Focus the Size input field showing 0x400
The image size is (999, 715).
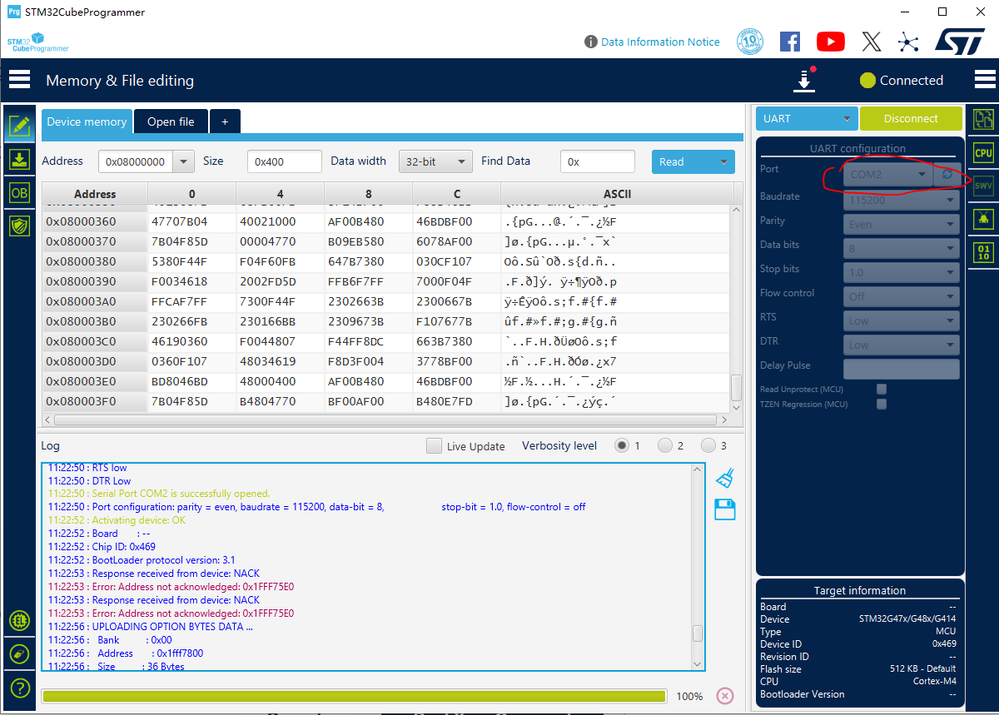point(284,162)
